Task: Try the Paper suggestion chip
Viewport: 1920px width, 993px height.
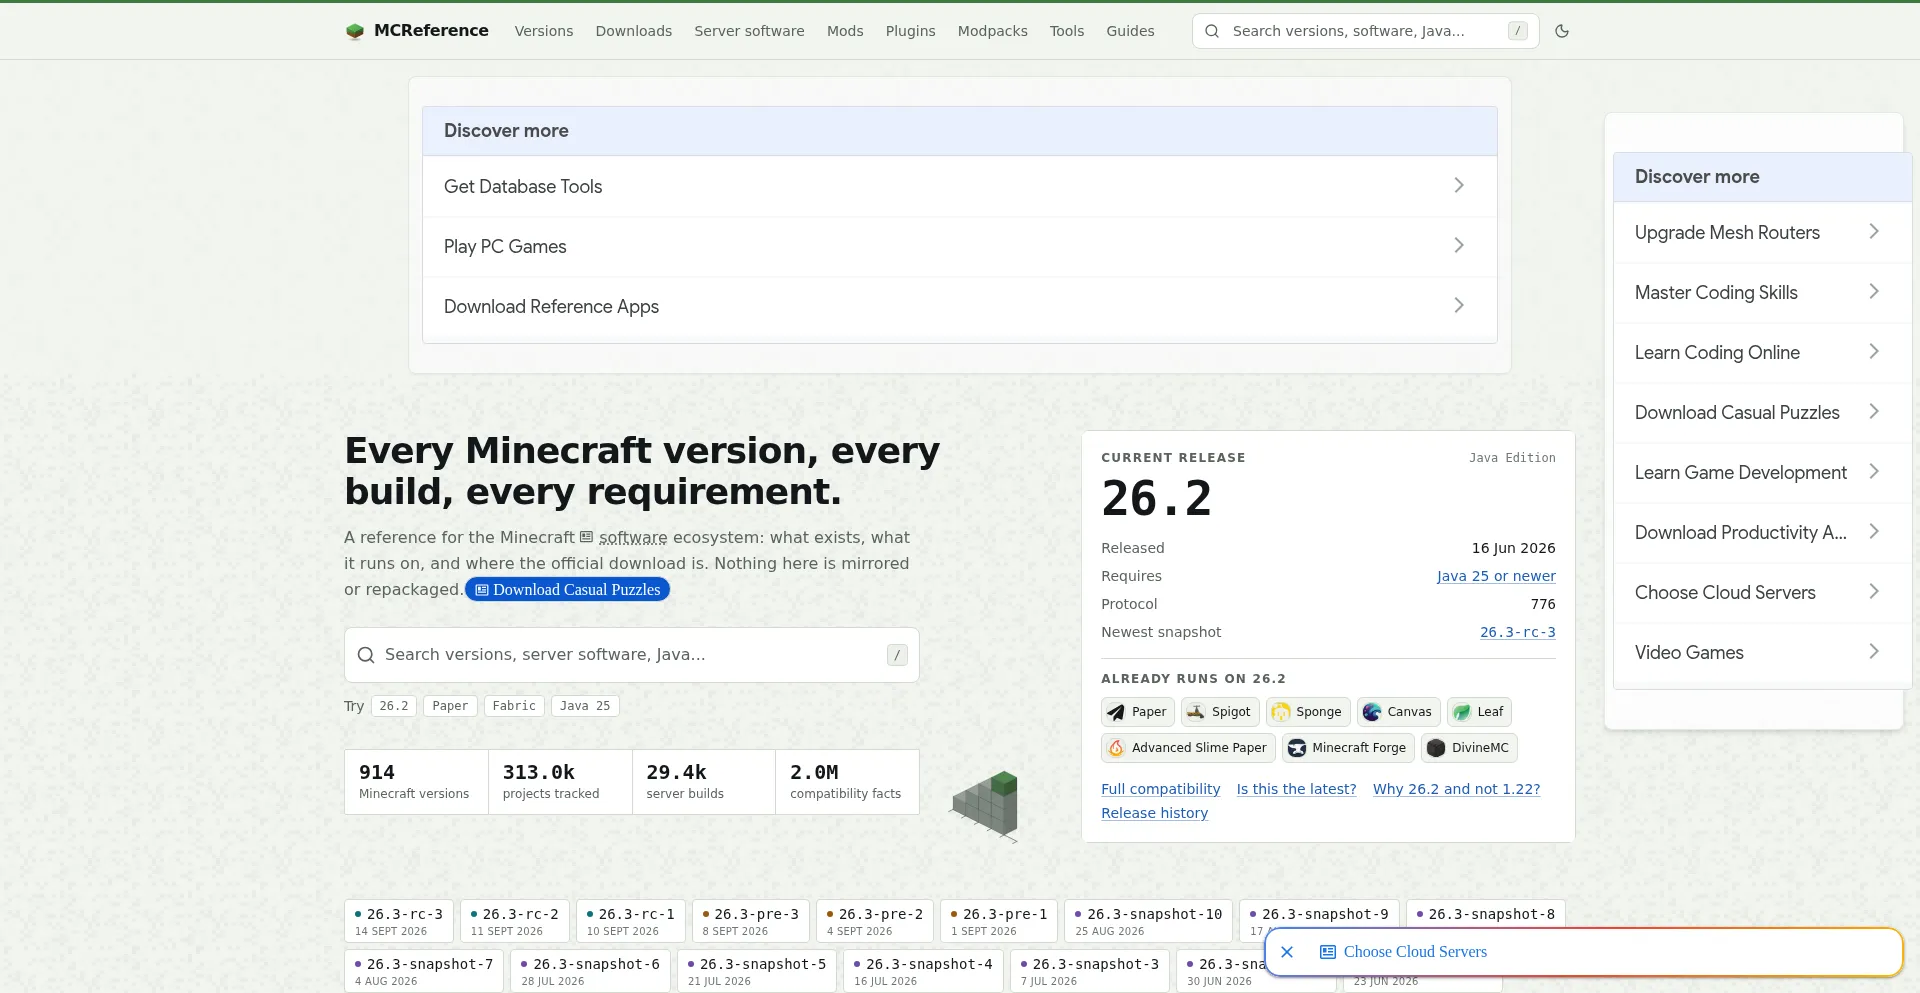Action: click(x=450, y=706)
